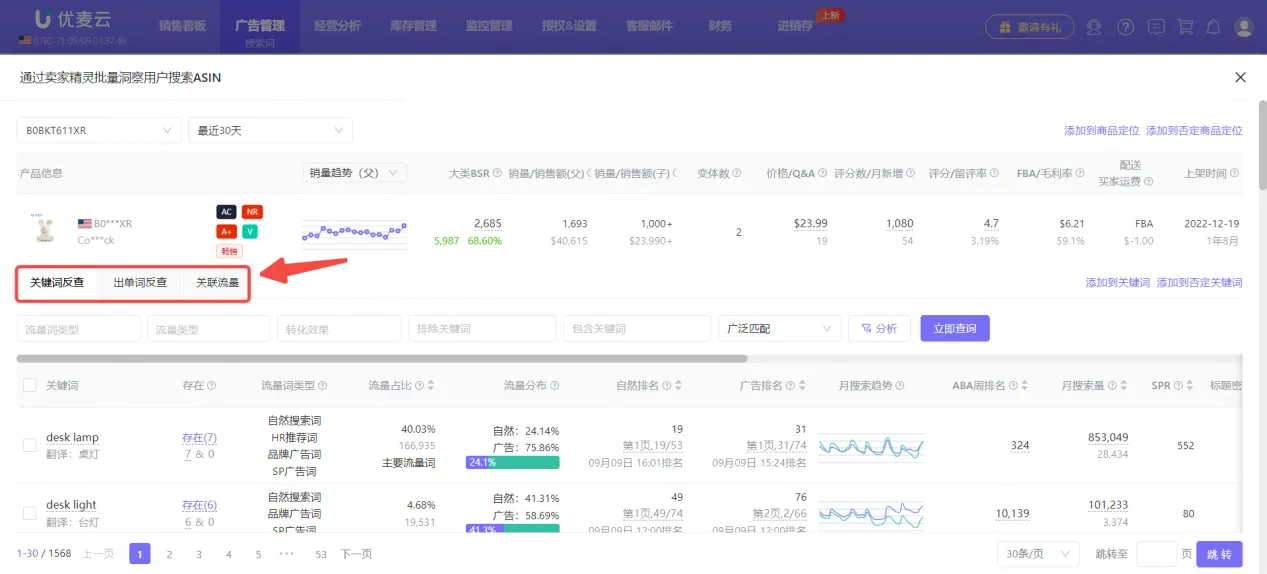
Task: Switch to the 关联流量 tab
Action: pos(217,283)
